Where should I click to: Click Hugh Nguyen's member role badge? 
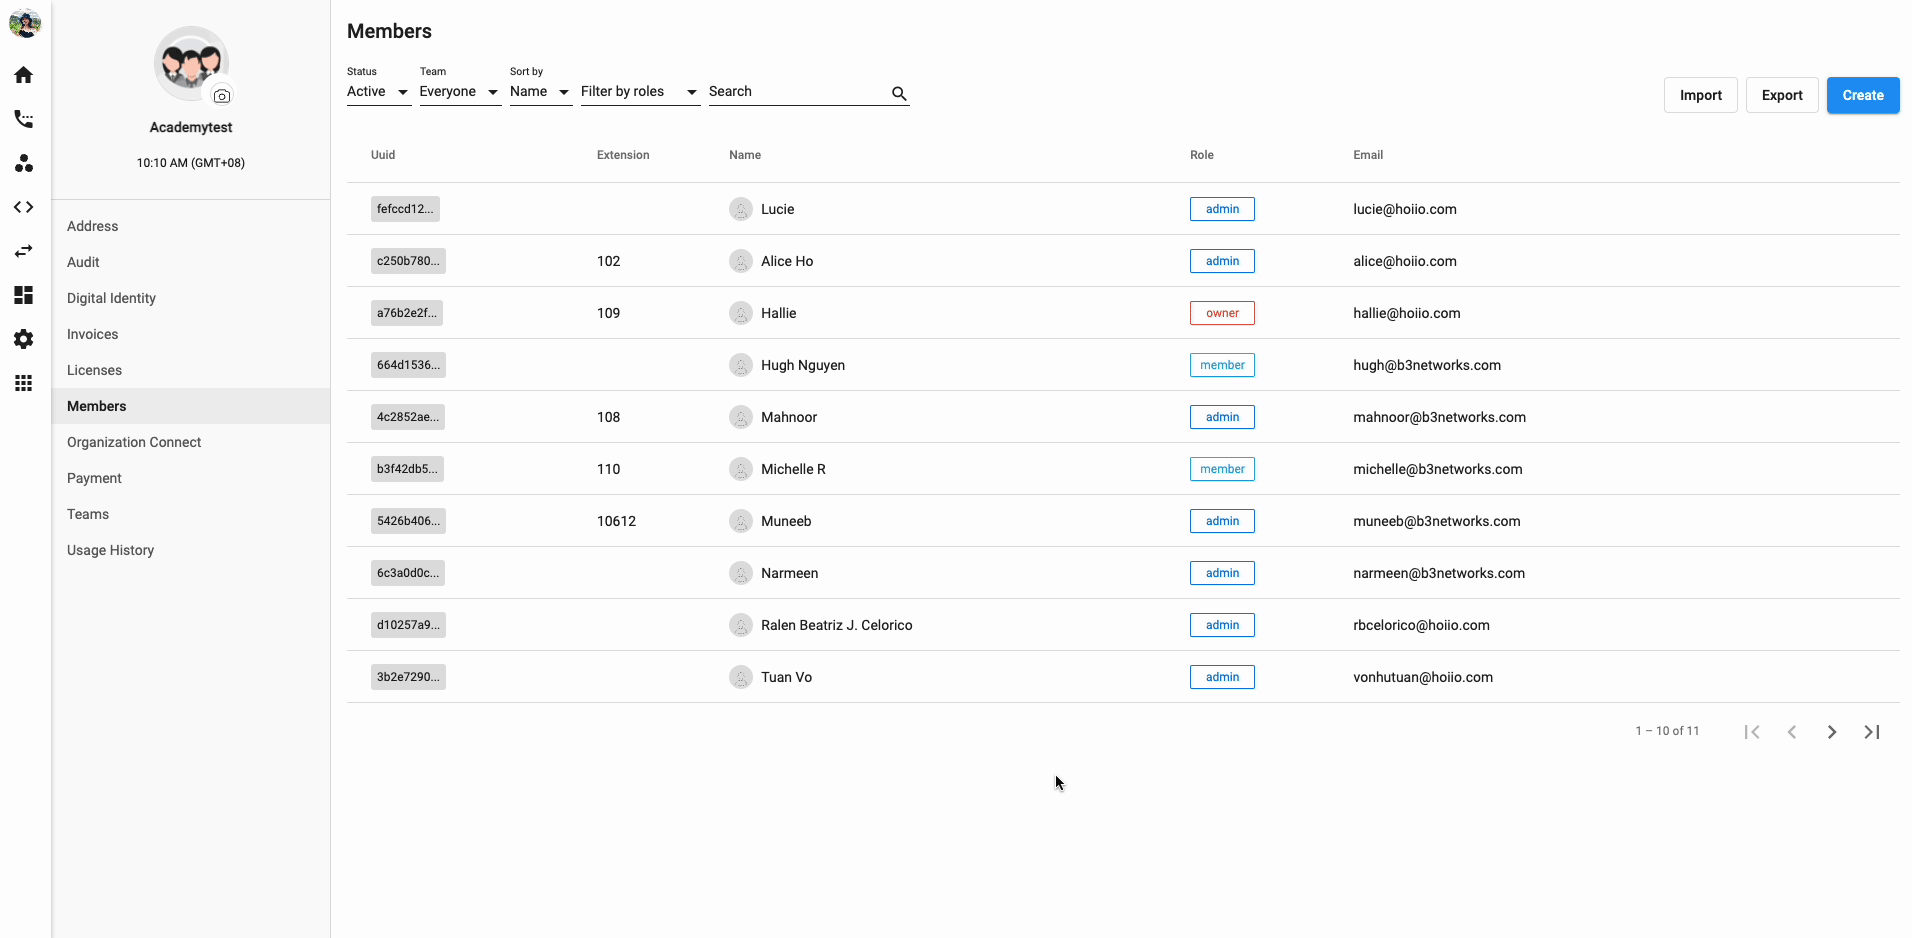pos(1222,365)
